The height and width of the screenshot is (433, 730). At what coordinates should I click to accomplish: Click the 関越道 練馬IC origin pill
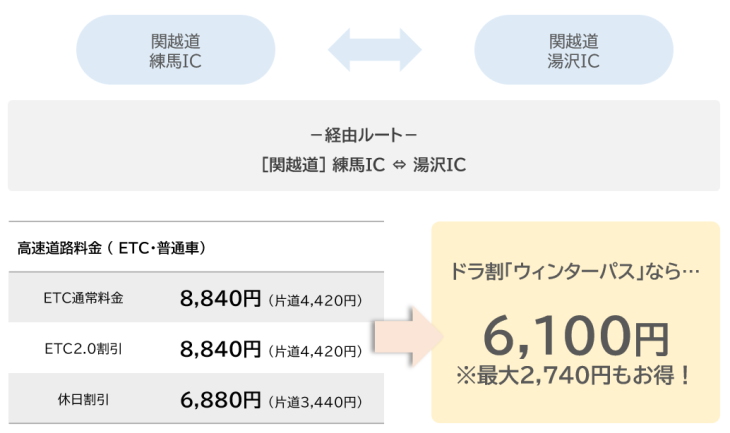(x=175, y=51)
